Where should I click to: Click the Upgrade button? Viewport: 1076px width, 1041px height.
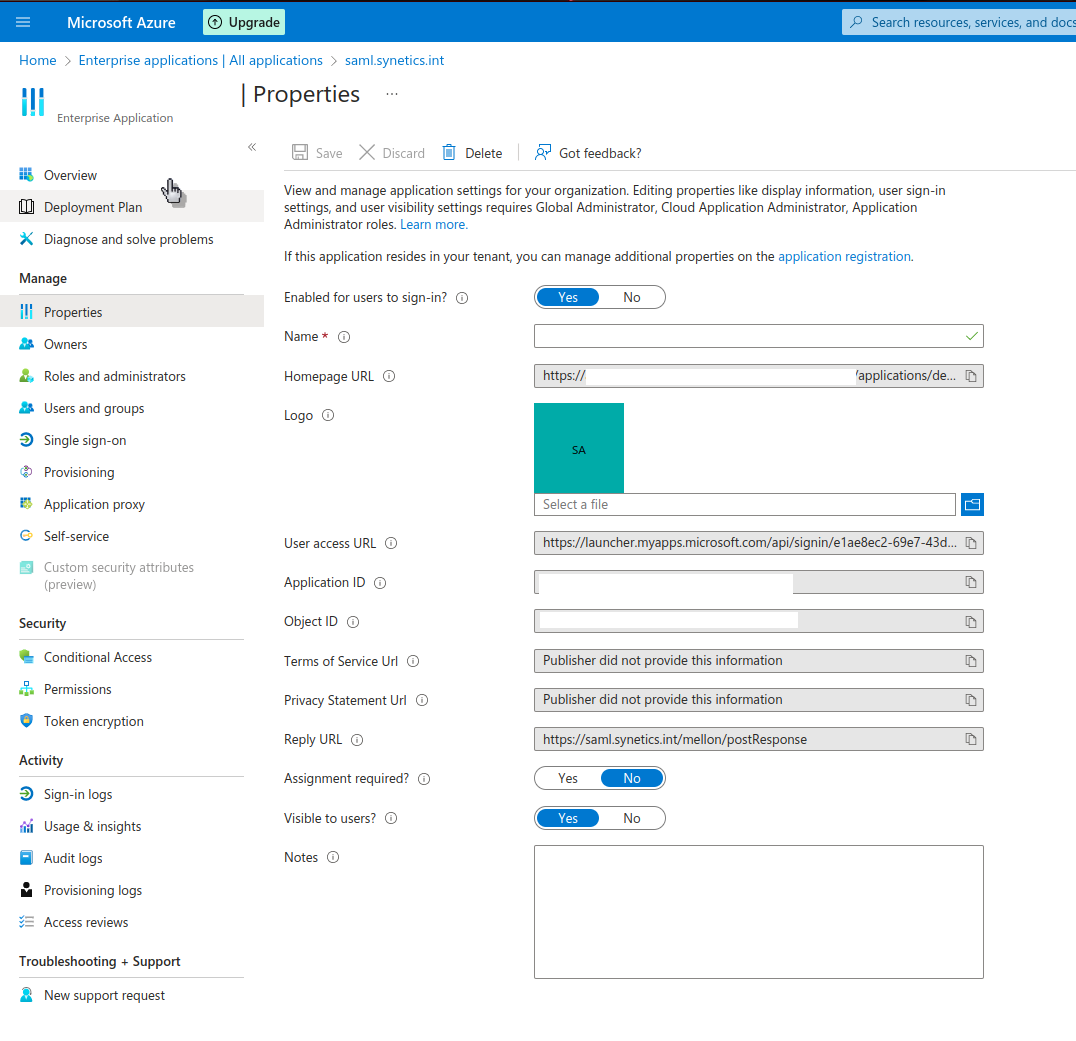(244, 22)
